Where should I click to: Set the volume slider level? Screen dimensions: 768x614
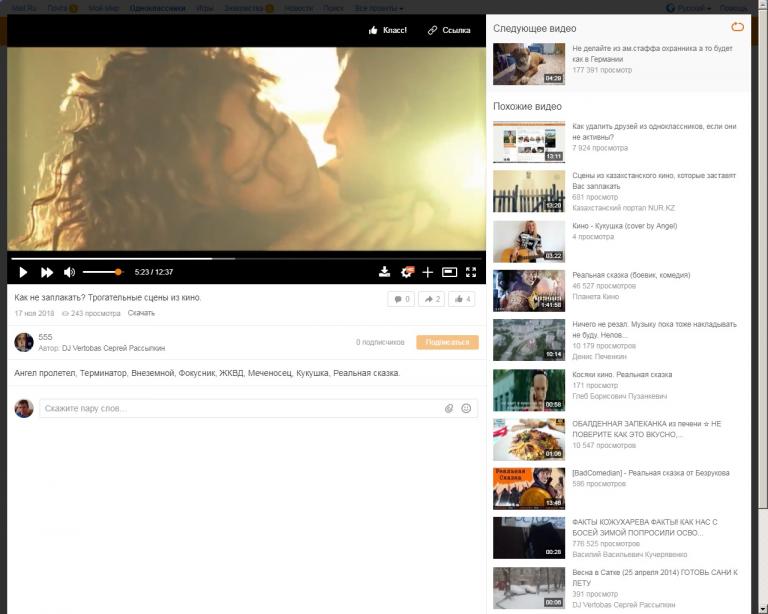click(x=103, y=272)
